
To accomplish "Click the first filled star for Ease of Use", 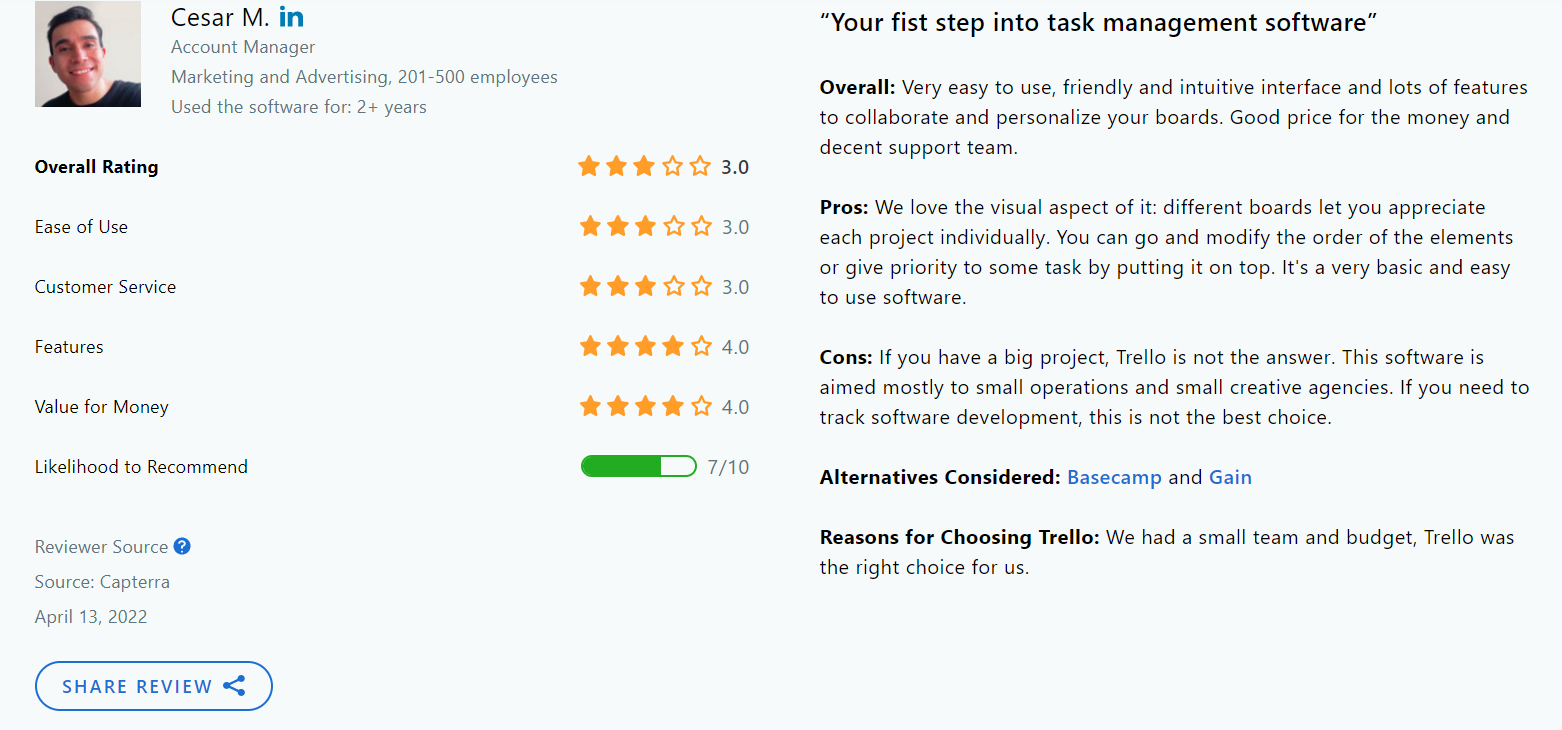I will click(x=589, y=226).
